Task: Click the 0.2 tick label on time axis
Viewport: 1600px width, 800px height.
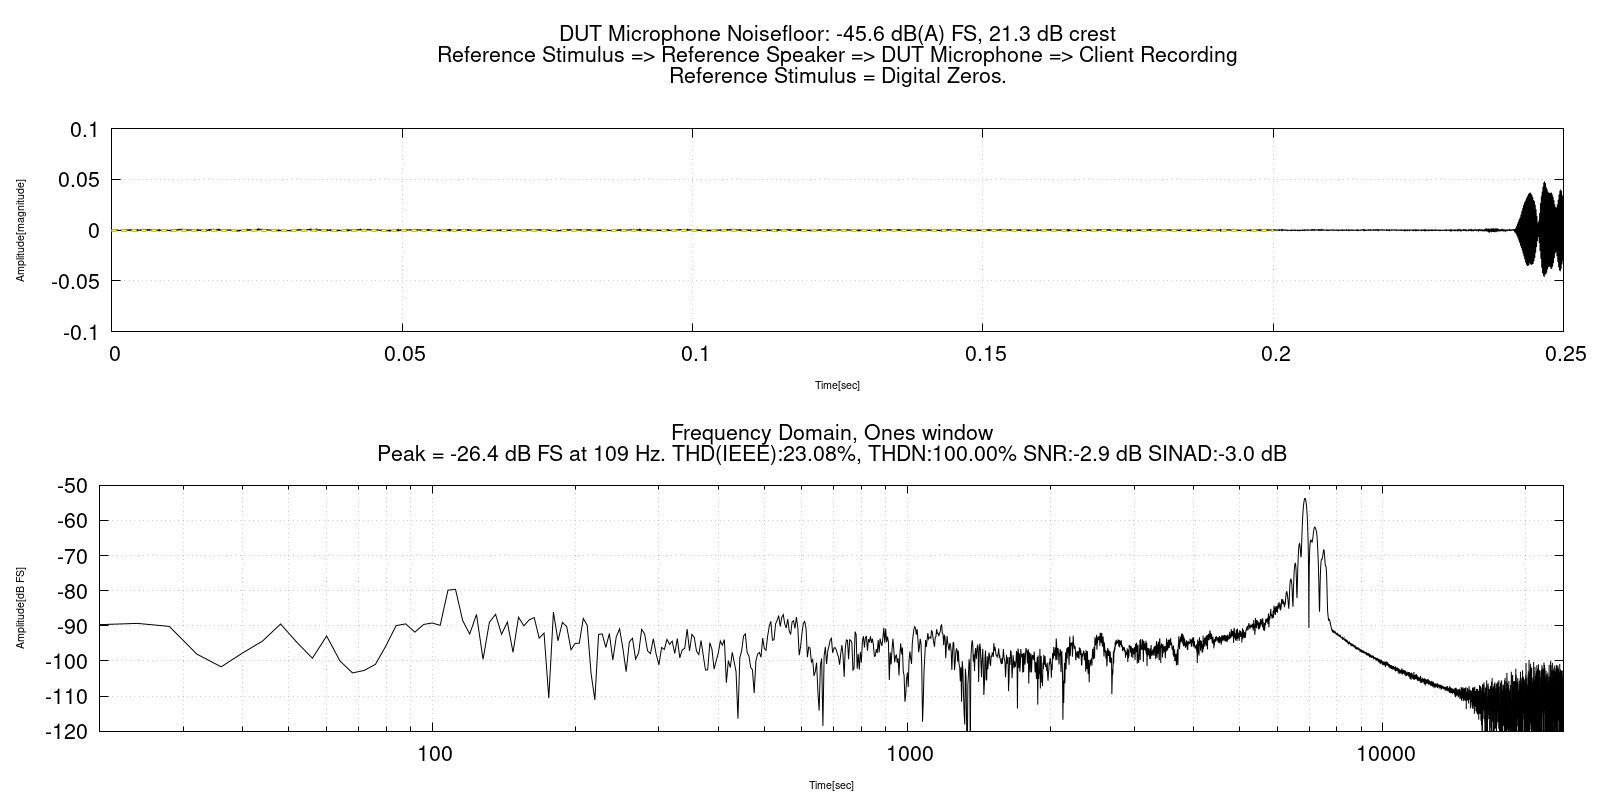Action: 1273,353
